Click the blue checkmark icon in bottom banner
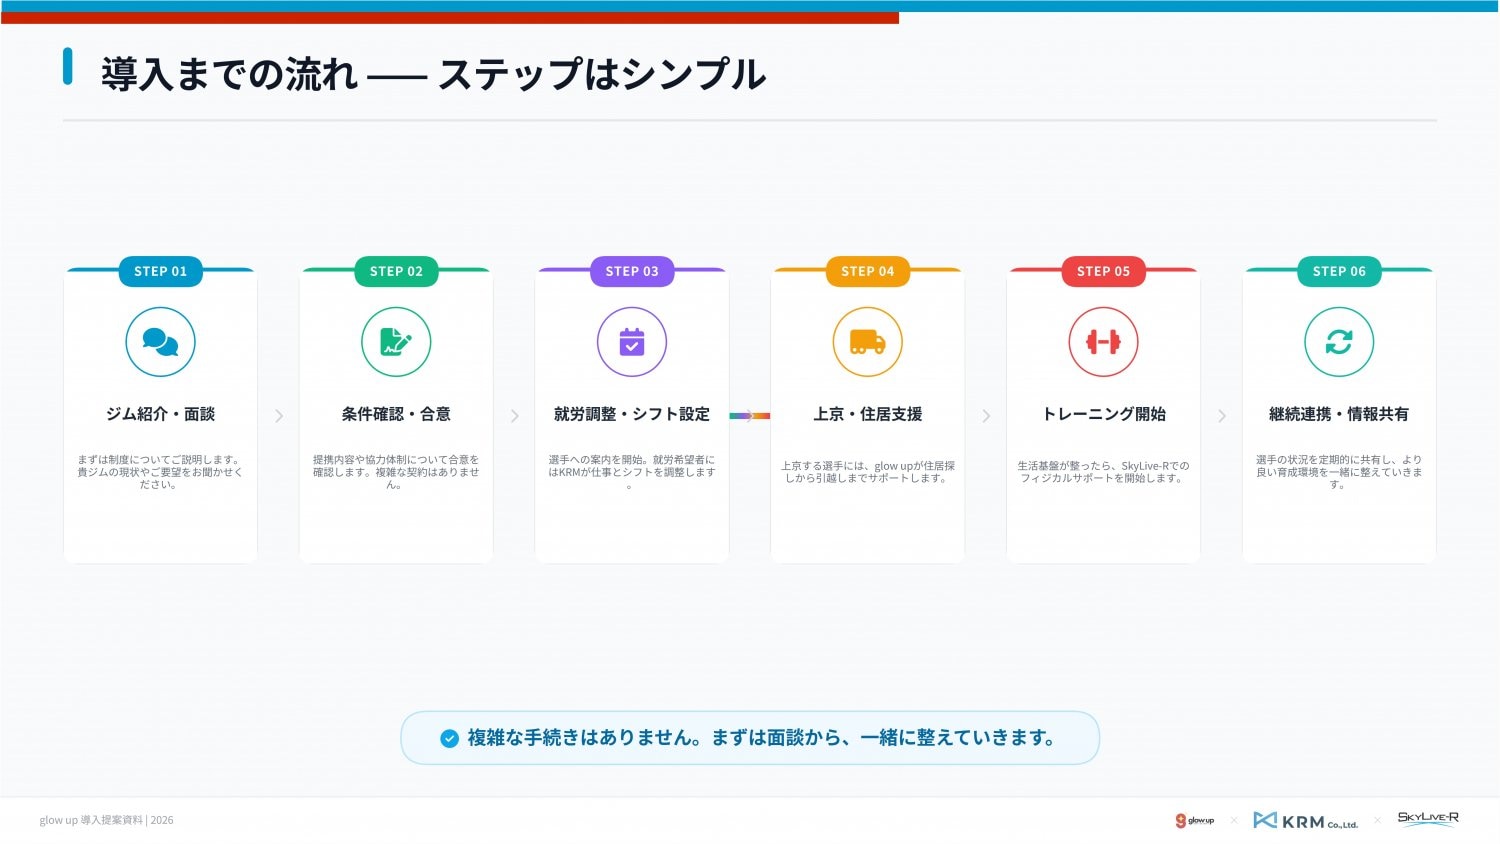The image size is (1500, 844). 450,739
